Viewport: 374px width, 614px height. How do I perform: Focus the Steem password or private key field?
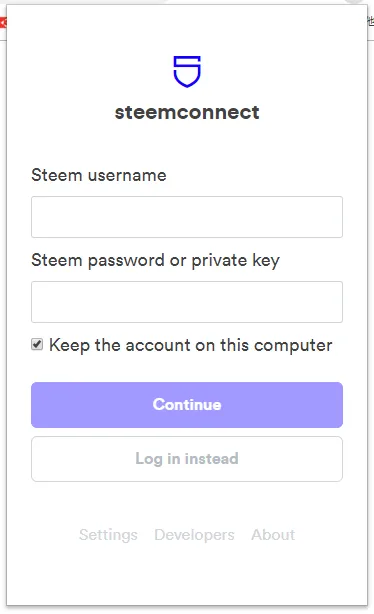(x=187, y=302)
